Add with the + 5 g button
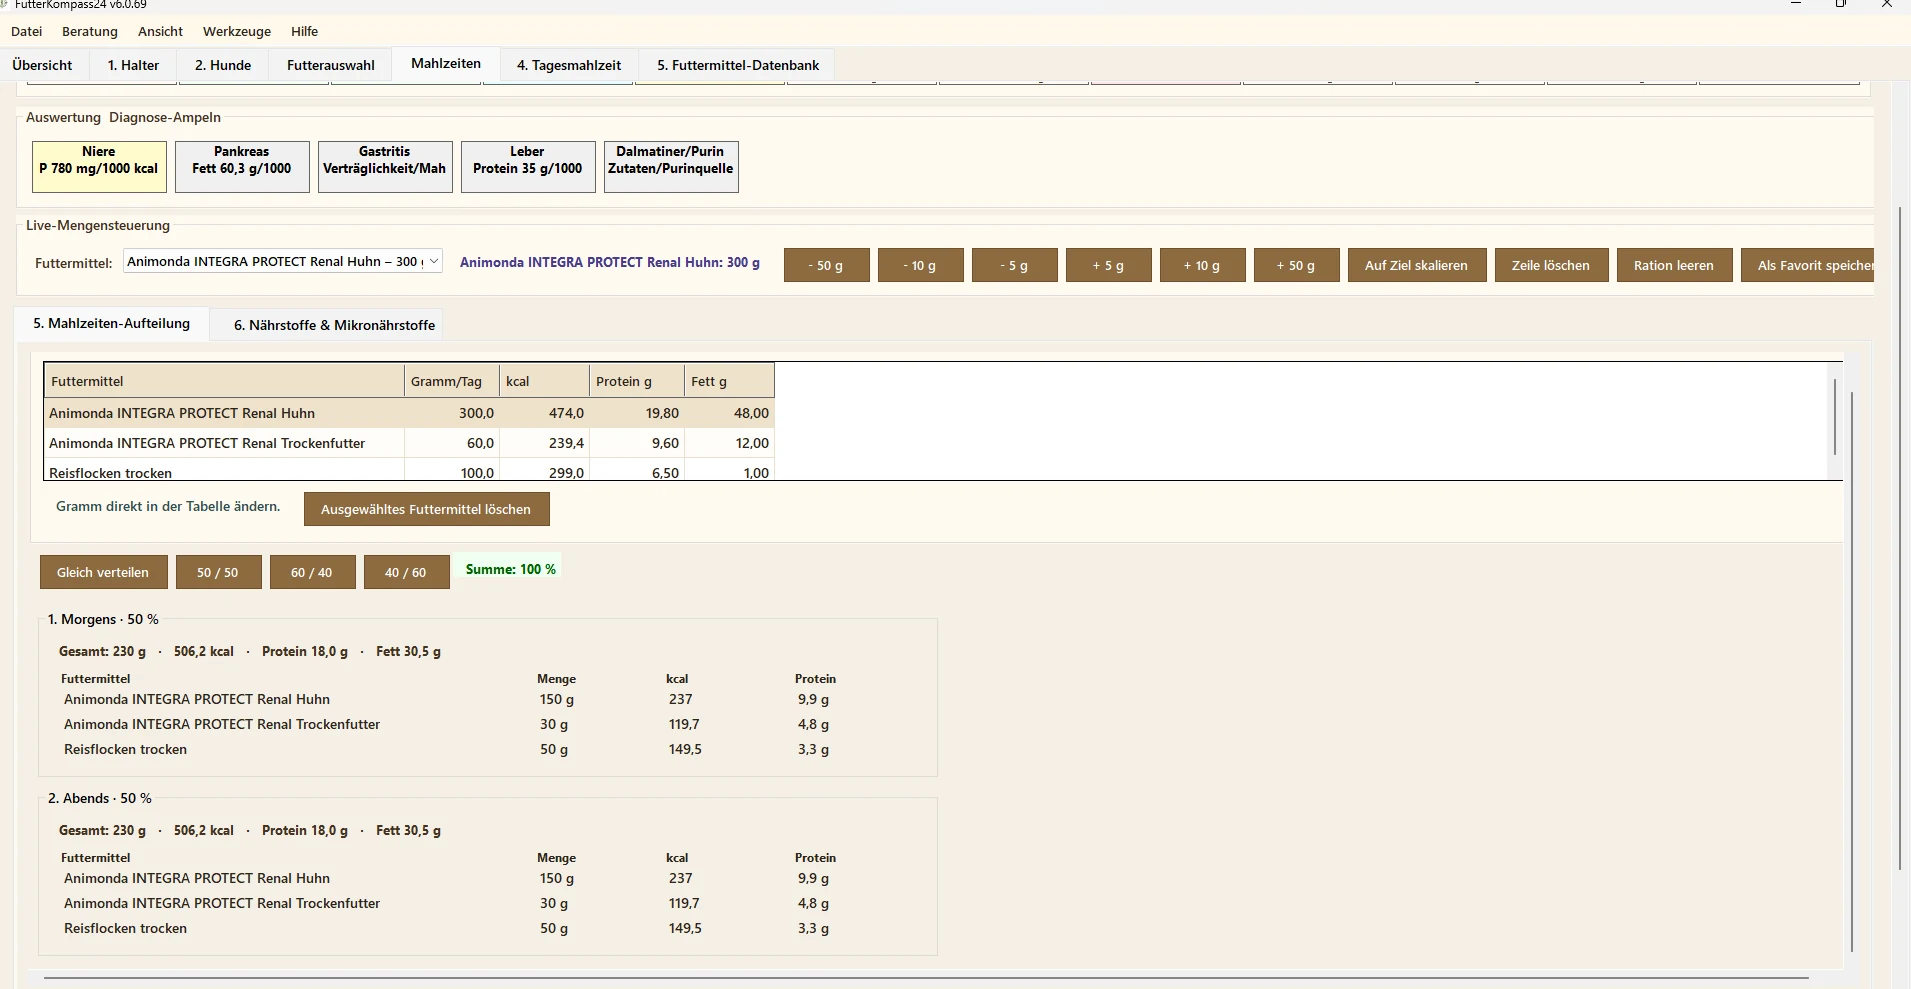 pos(1109,266)
